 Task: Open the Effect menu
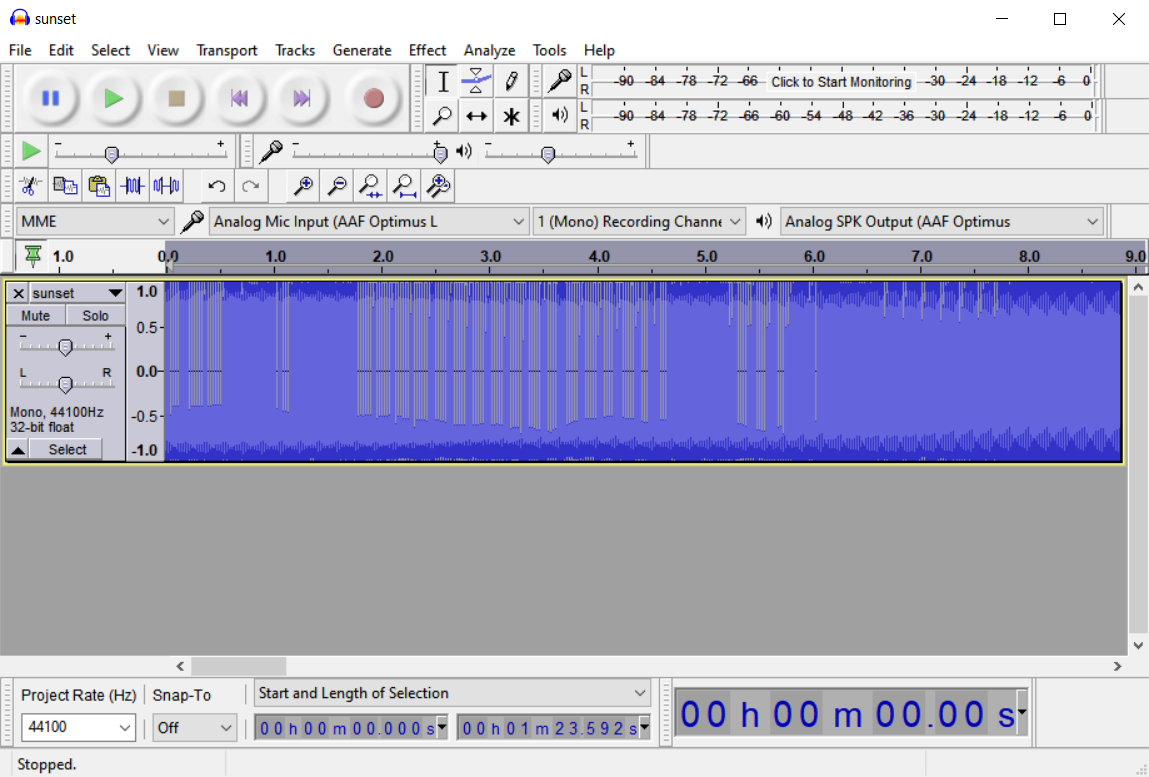coord(427,50)
